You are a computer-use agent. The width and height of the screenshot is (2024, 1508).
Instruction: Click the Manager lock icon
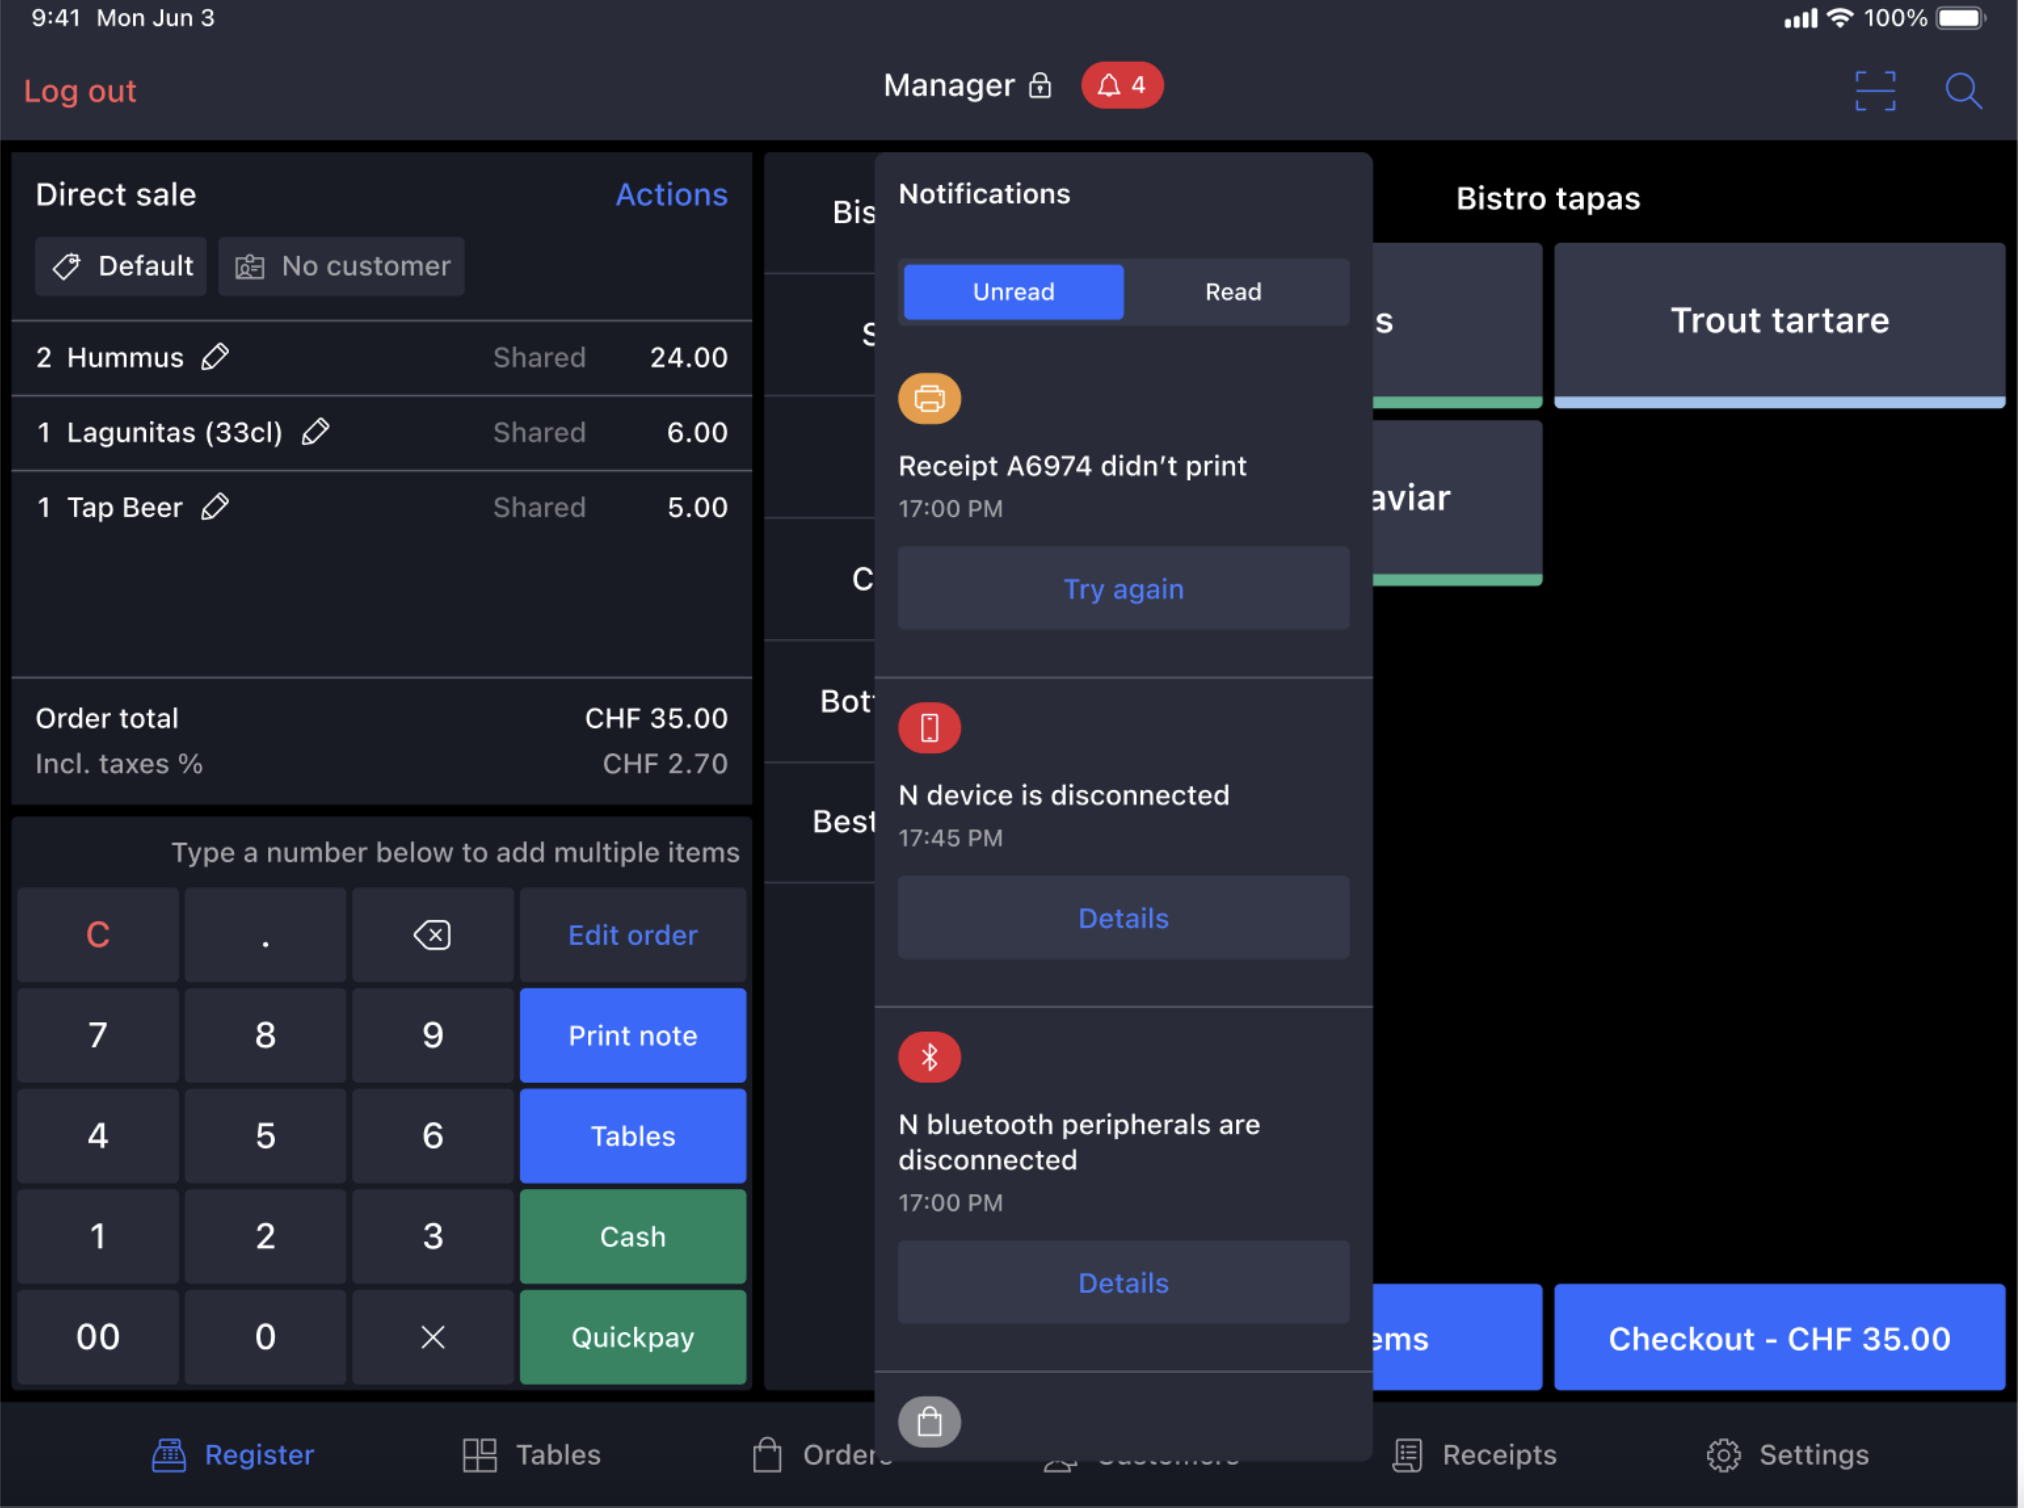pos(1040,86)
